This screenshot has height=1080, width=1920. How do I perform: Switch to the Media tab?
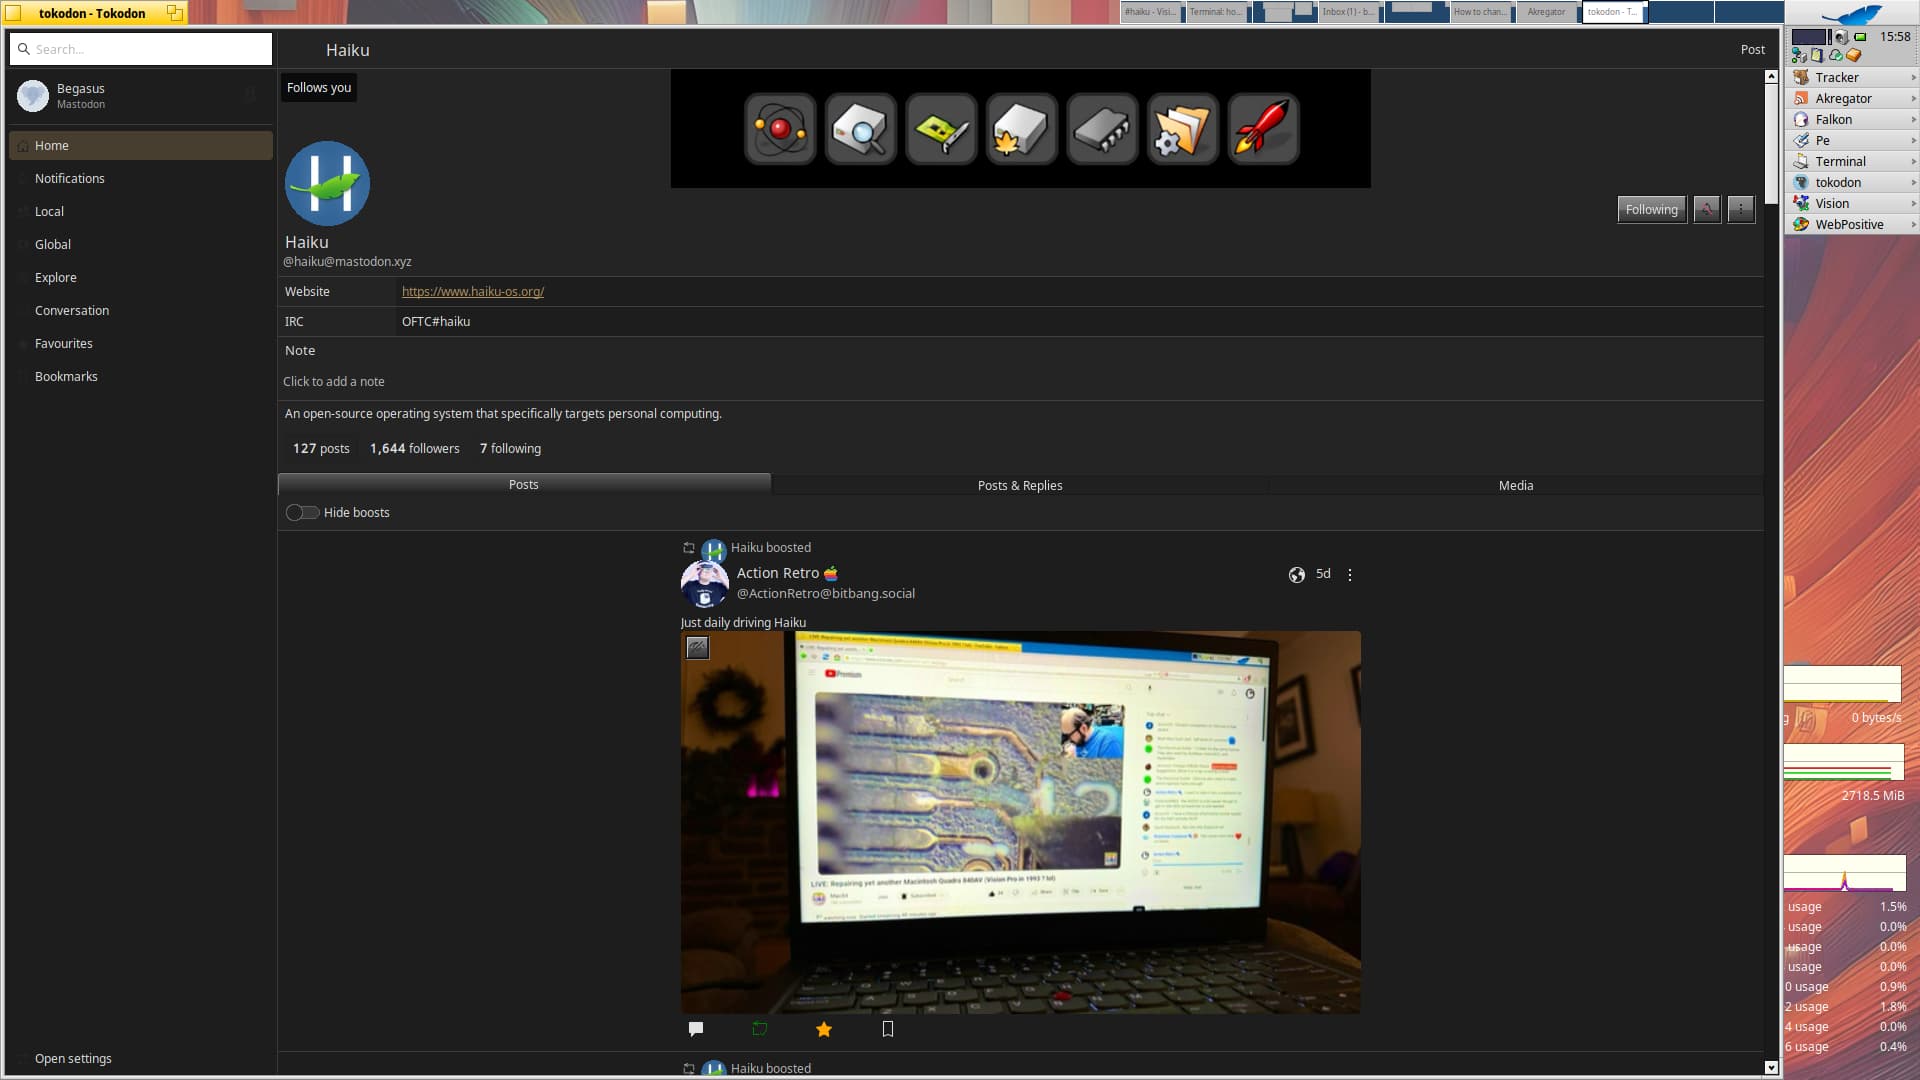pyautogui.click(x=1516, y=486)
